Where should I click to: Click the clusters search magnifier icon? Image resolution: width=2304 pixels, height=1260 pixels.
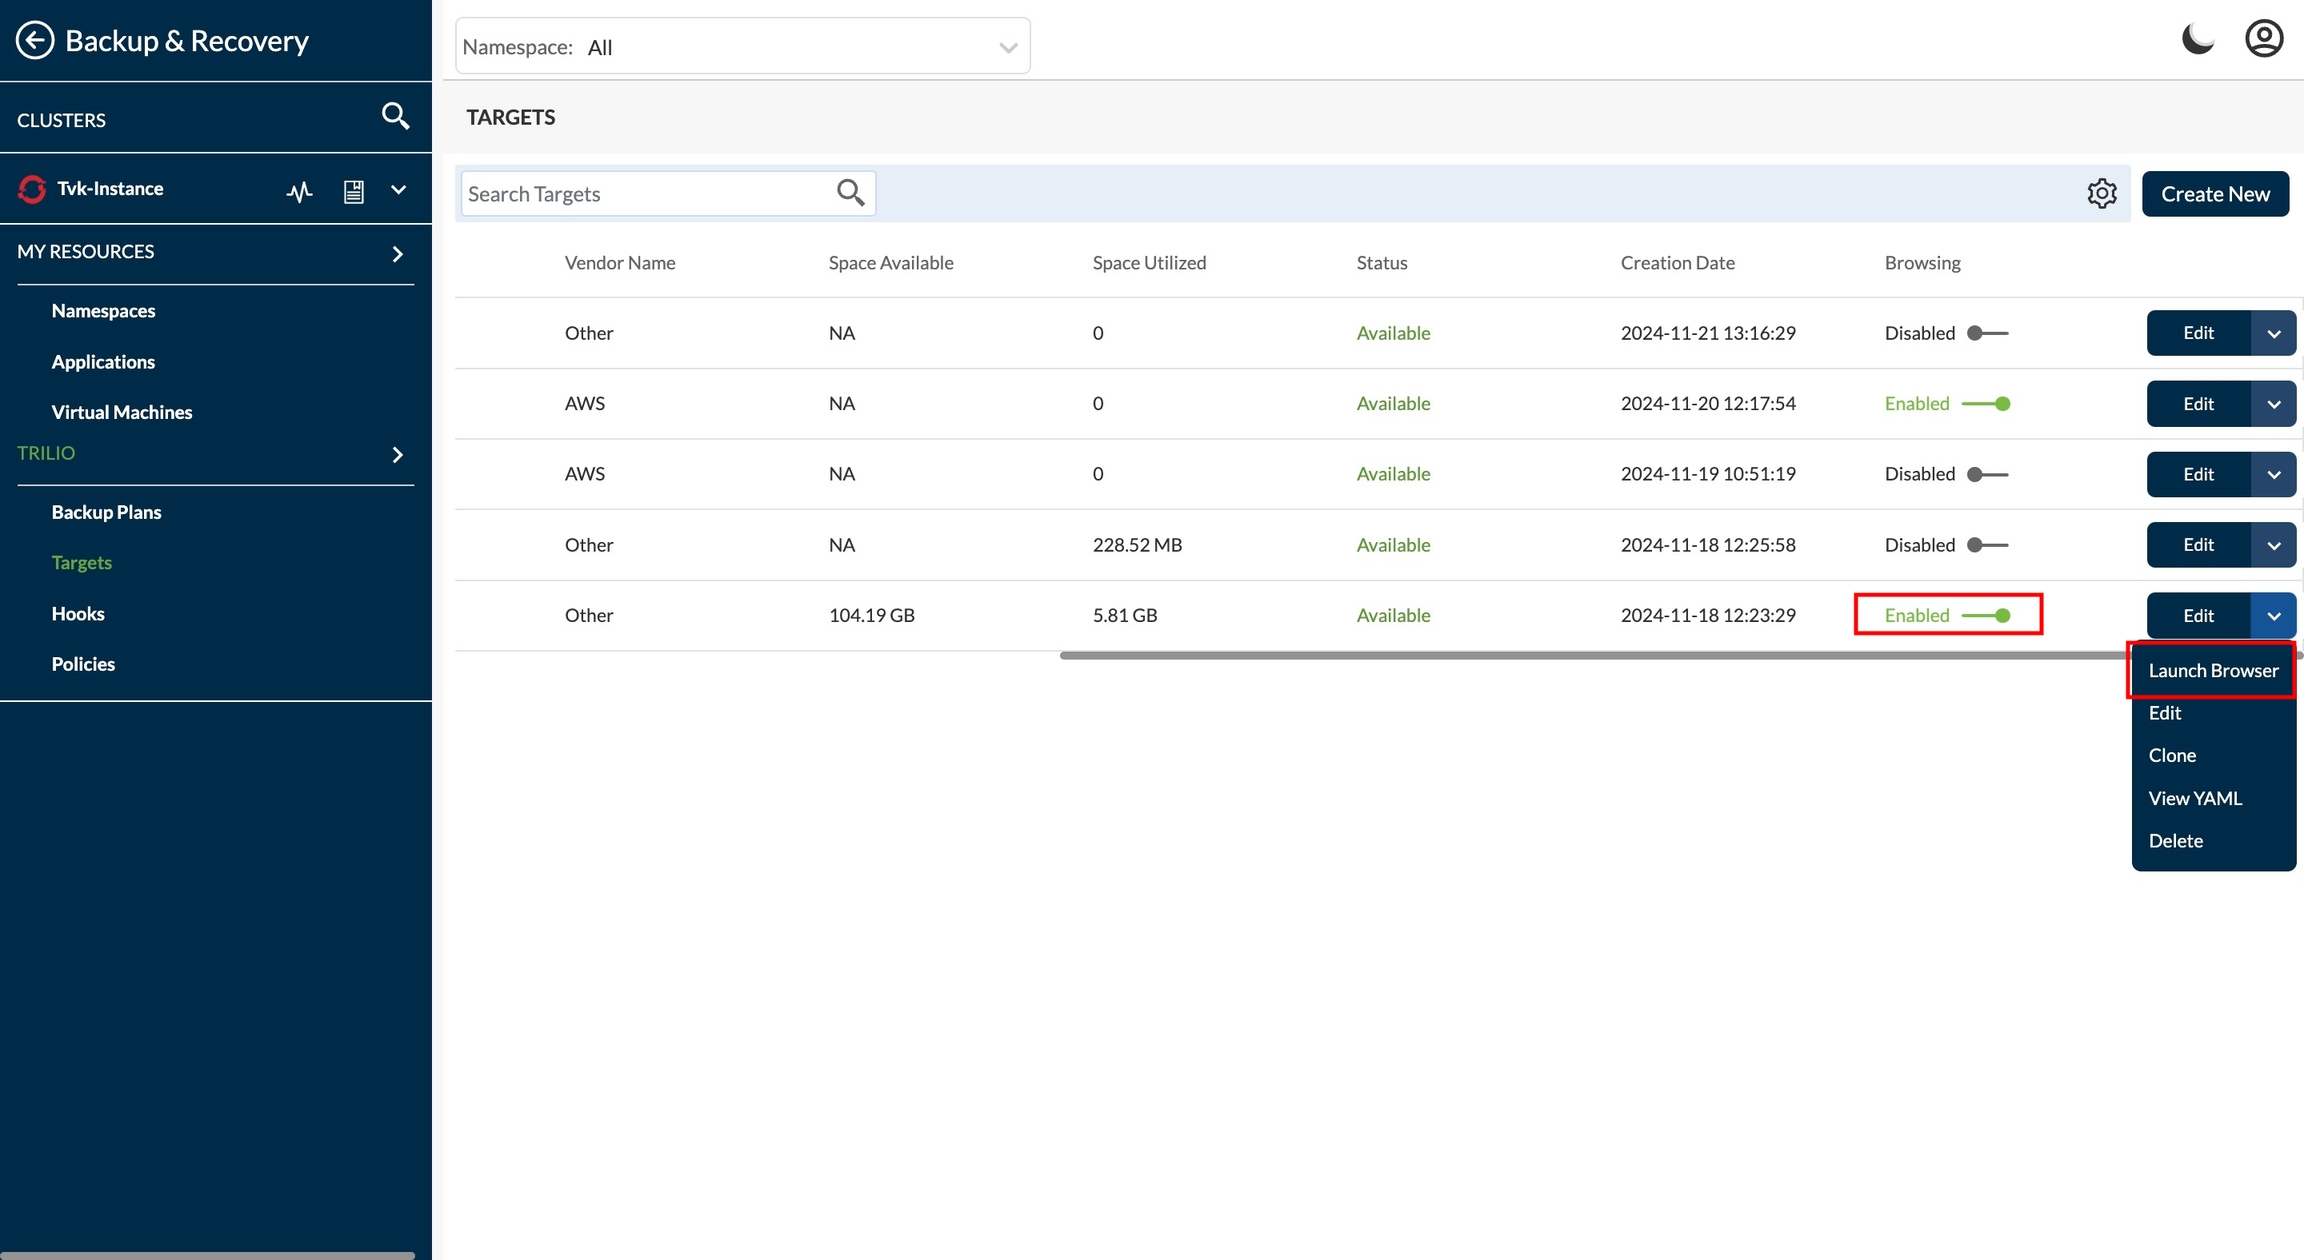tap(395, 117)
